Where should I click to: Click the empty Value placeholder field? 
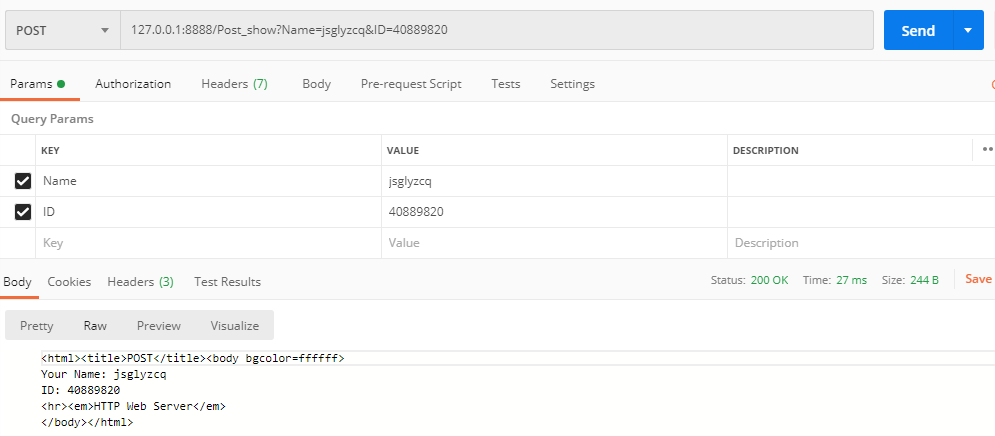(x=554, y=243)
